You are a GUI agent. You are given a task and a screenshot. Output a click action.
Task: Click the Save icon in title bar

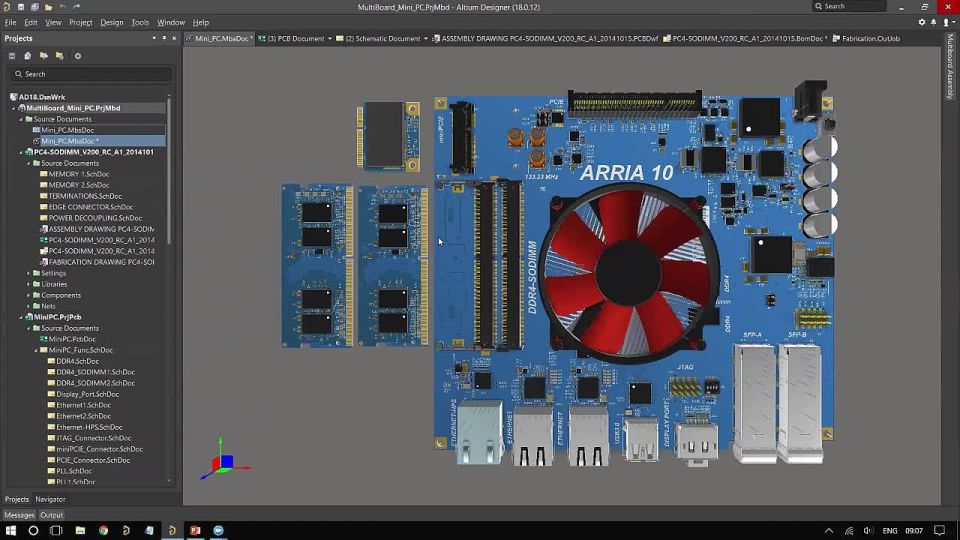(x=20, y=7)
